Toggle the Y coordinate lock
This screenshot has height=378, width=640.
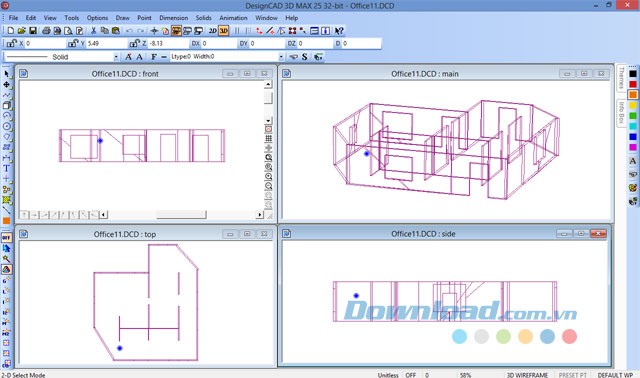[x=73, y=43]
